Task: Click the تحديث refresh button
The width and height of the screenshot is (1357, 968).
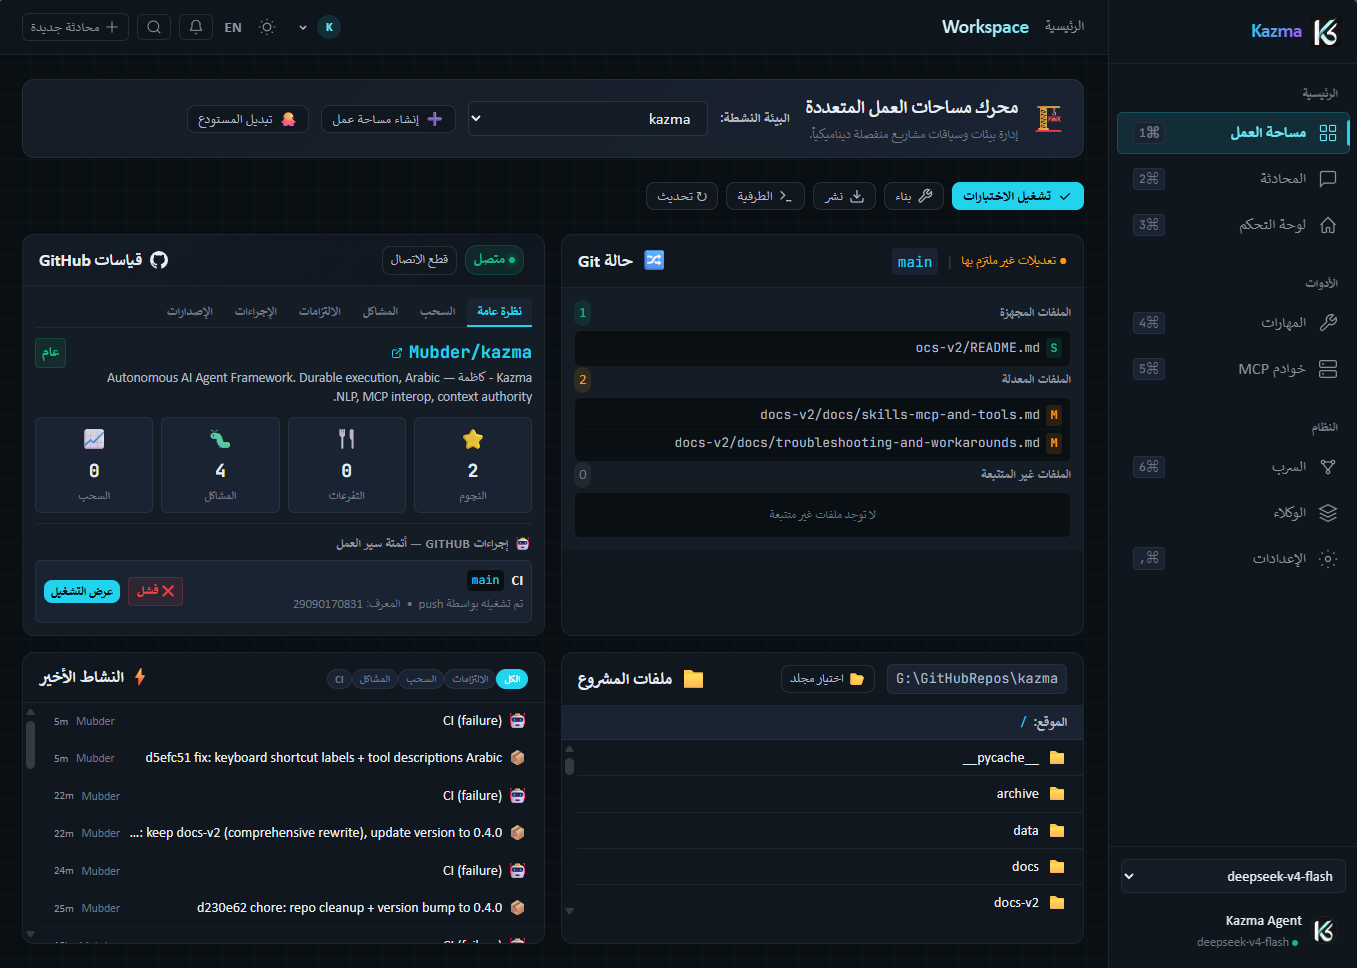Action: click(x=682, y=196)
